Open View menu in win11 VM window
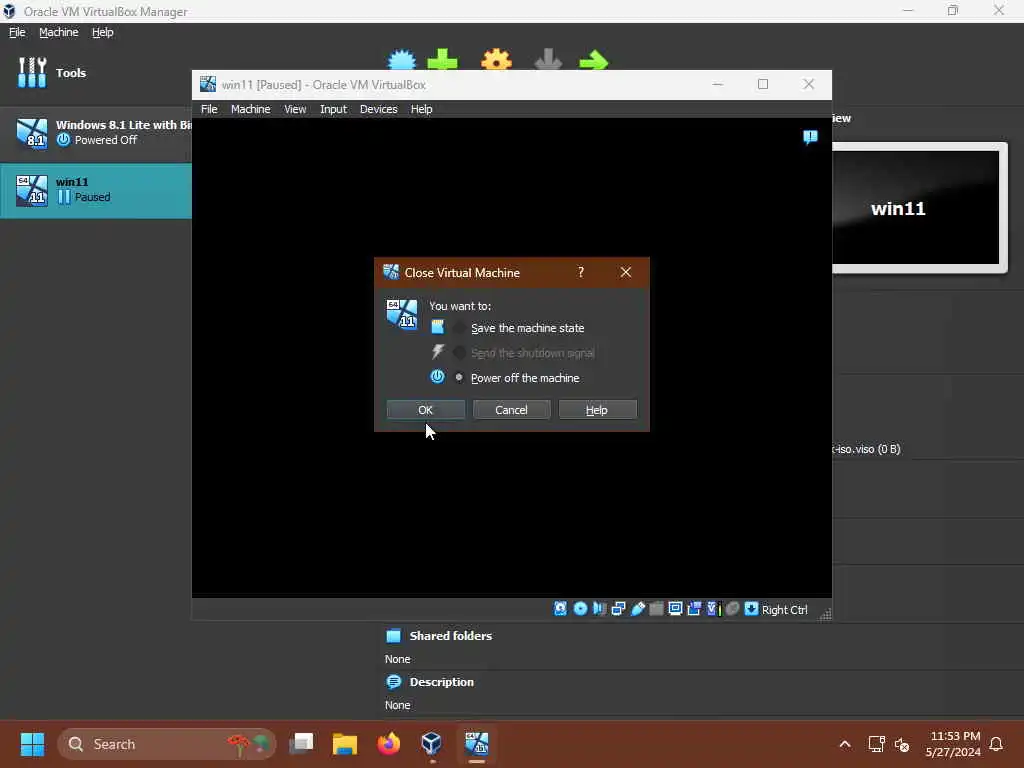The image size is (1024, 768). point(295,109)
